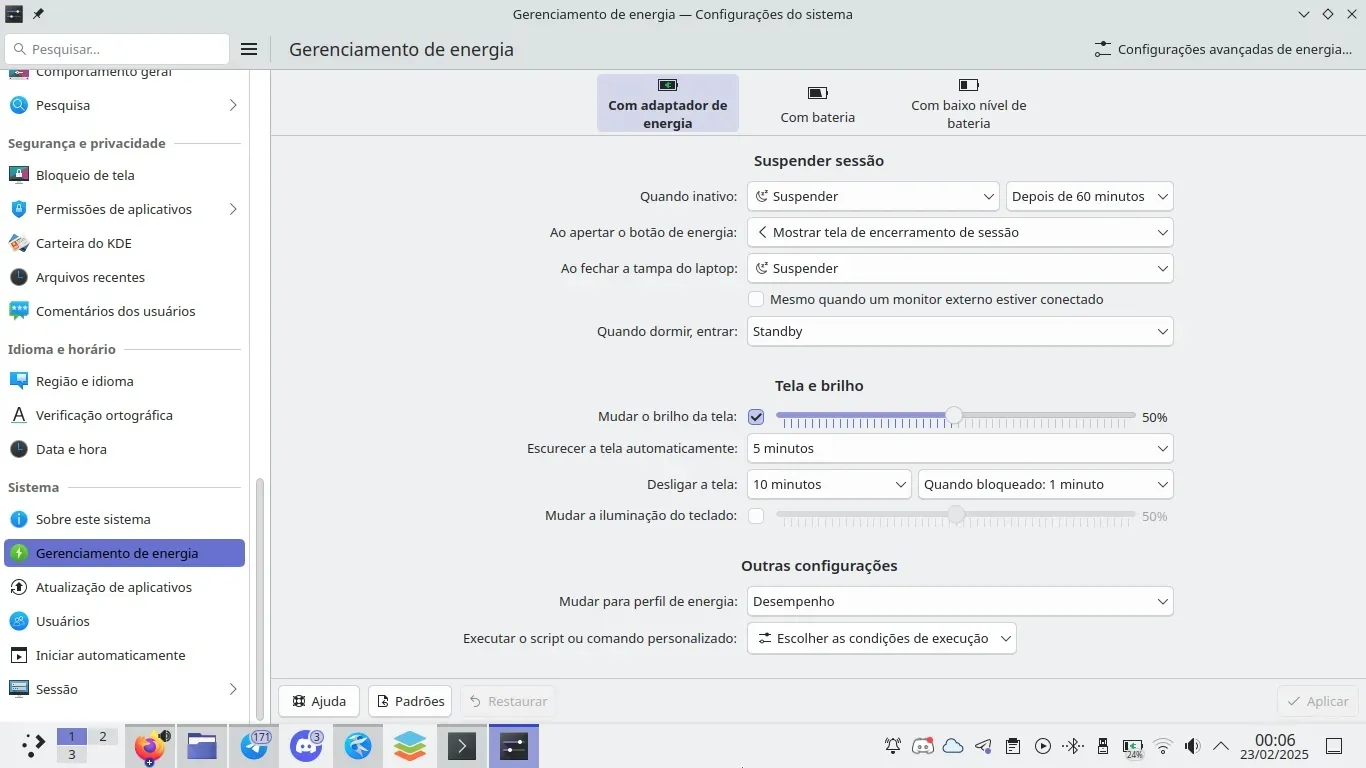
Task: Open the Depois de 60 minutos dropdown
Action: pos(1089,196)
